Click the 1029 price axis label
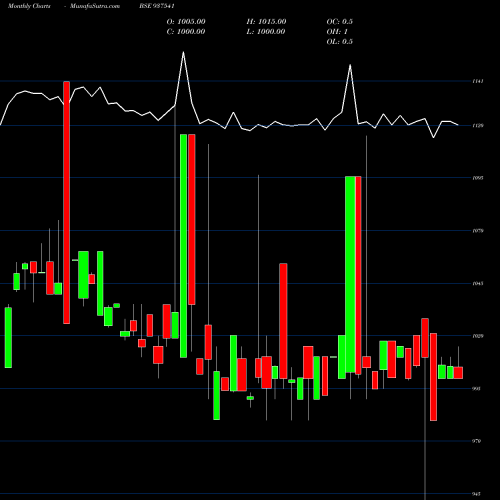The height and width of the screenshot is (500, 500). click(478, 336)
